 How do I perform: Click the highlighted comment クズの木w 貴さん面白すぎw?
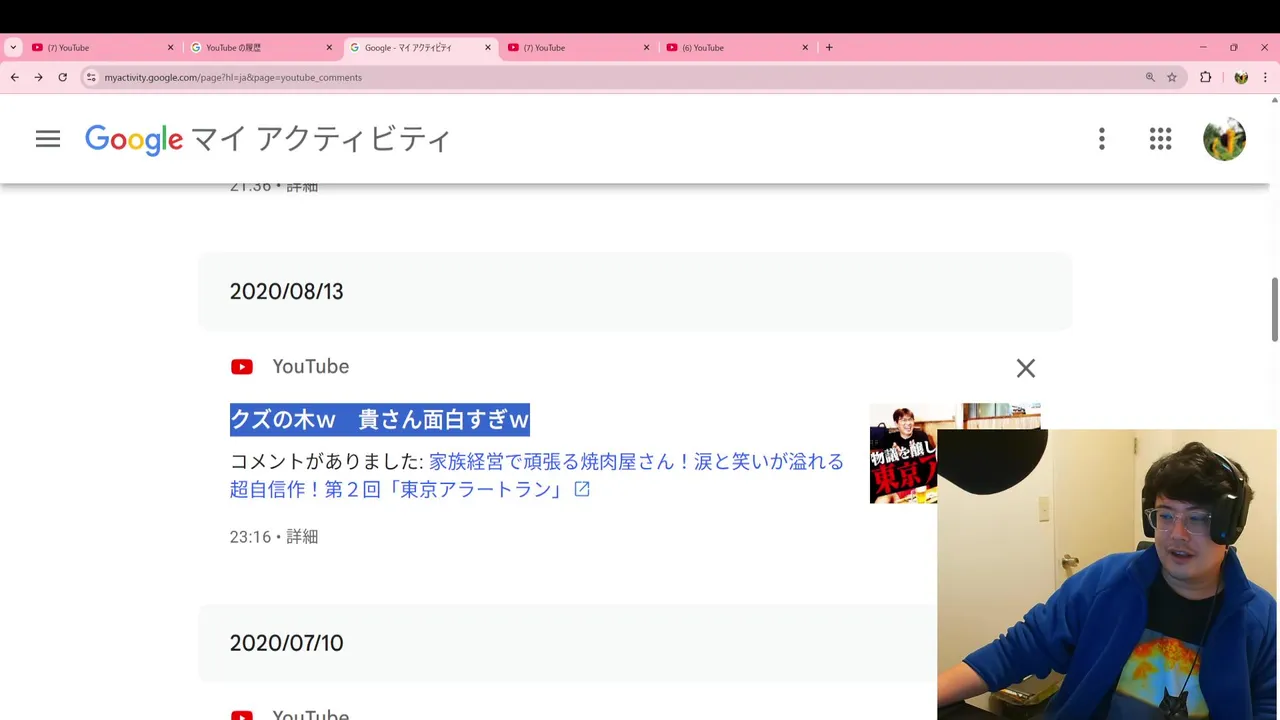tap(379, 420)
